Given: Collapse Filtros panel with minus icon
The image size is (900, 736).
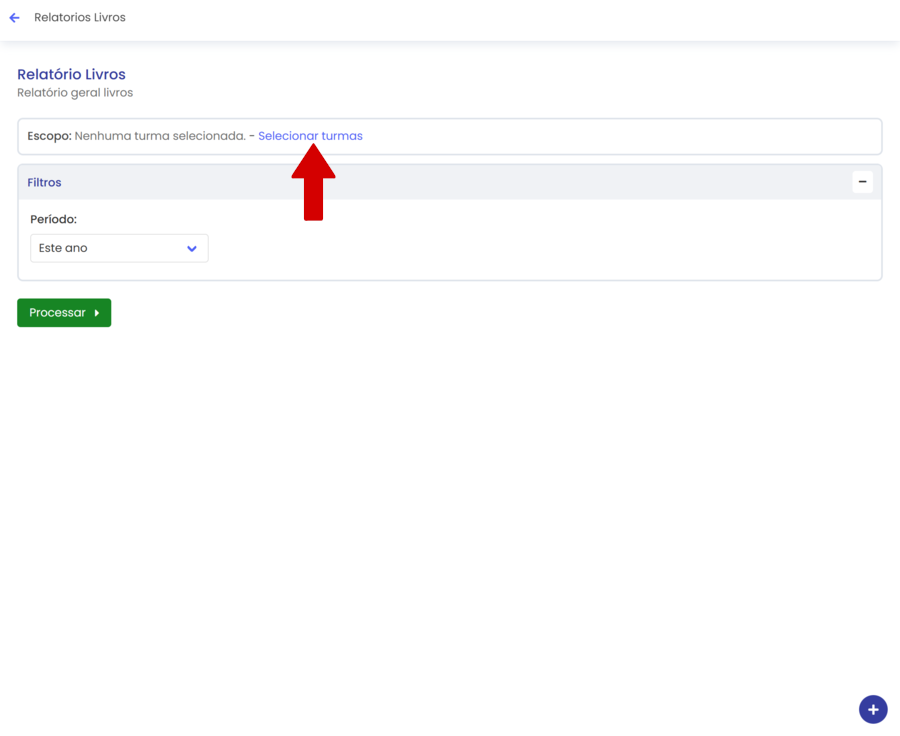Looking at the screenshot, I should click(x=862, y=182).
